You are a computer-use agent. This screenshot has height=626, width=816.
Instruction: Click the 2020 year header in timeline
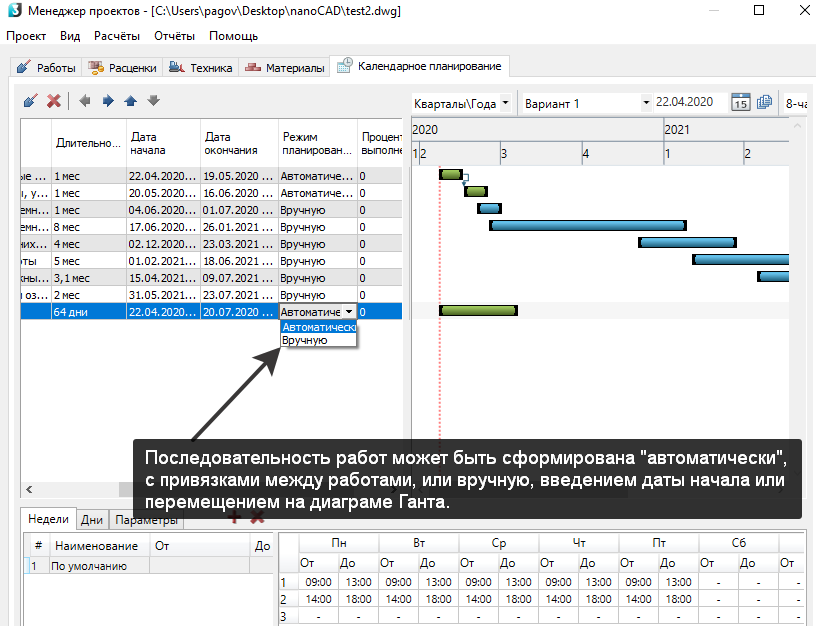click(x=537, y=130)
